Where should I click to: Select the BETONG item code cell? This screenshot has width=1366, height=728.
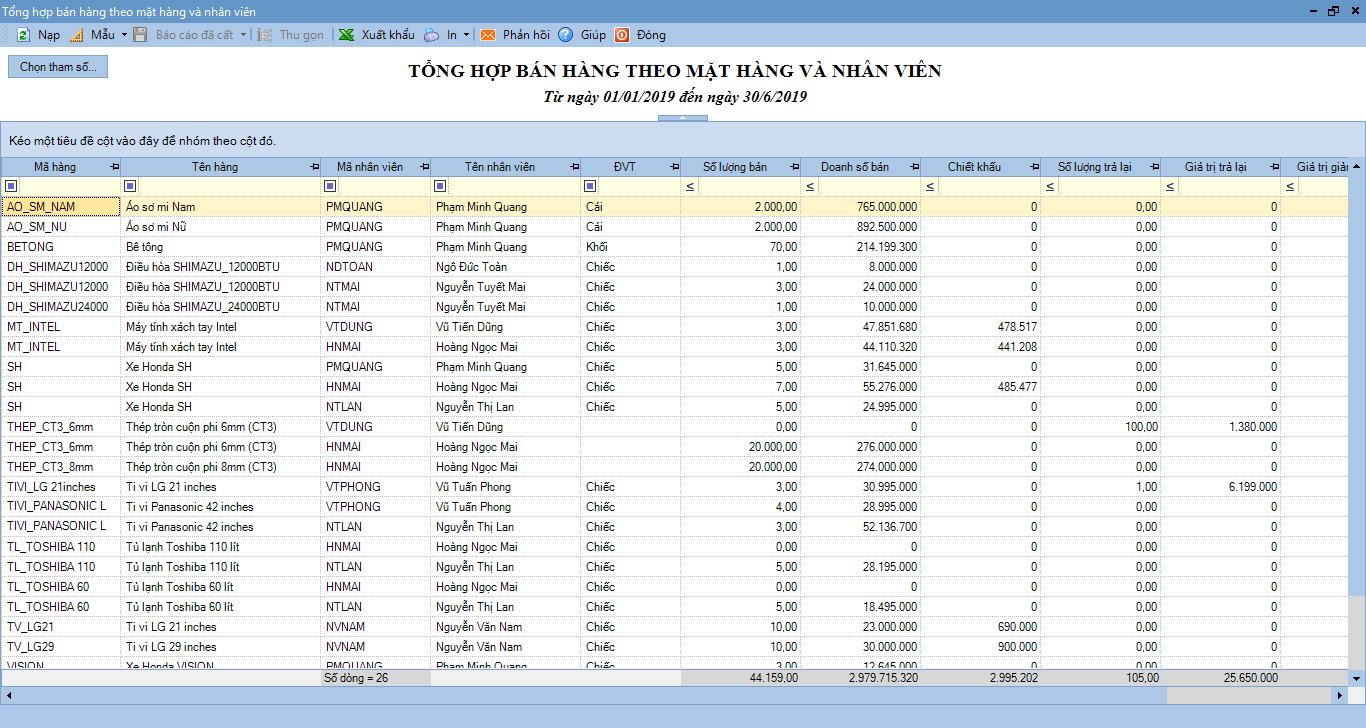(60, 247)
